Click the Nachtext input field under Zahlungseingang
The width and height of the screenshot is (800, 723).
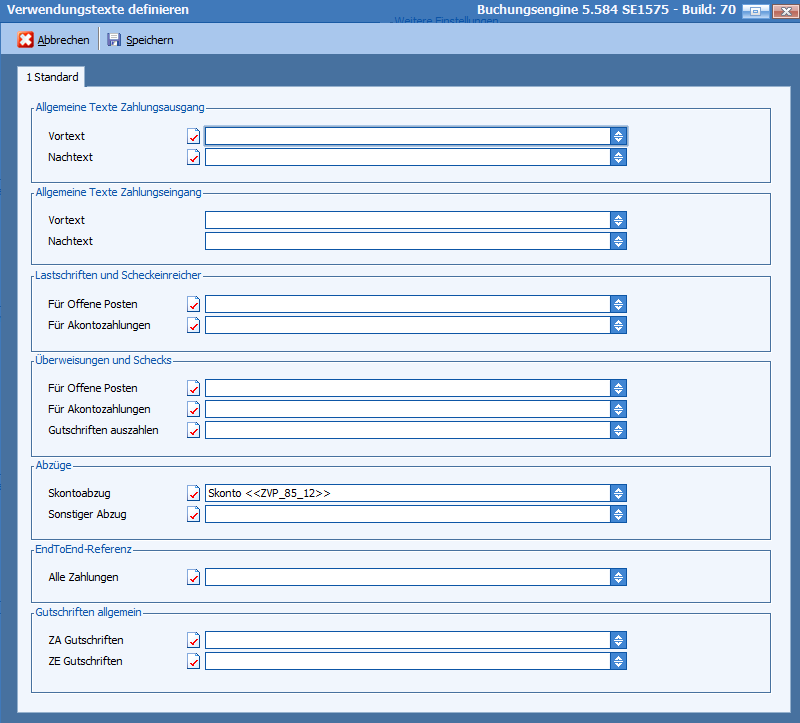(407, 241)
